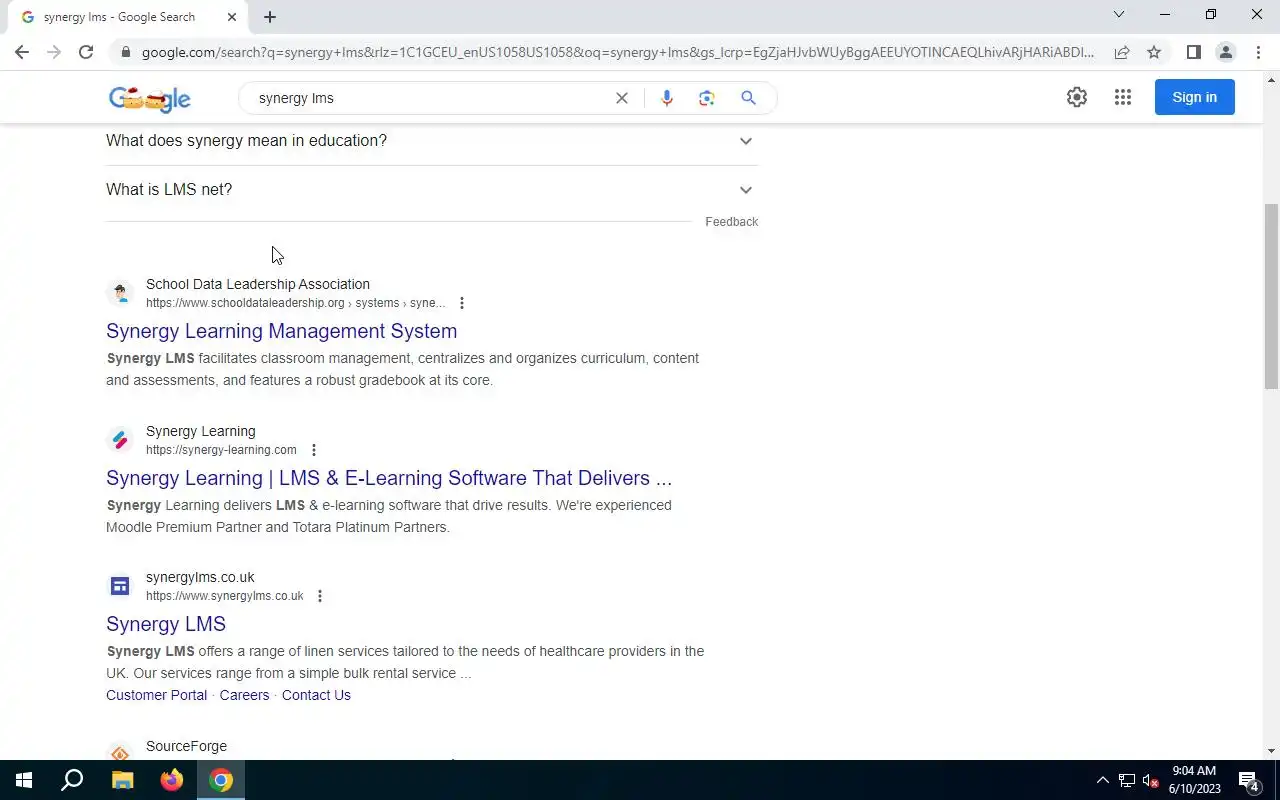Open the Contact Us sitelink
Image resolution: width=1280 pixels, height=800 pixels.
[316, 695]
